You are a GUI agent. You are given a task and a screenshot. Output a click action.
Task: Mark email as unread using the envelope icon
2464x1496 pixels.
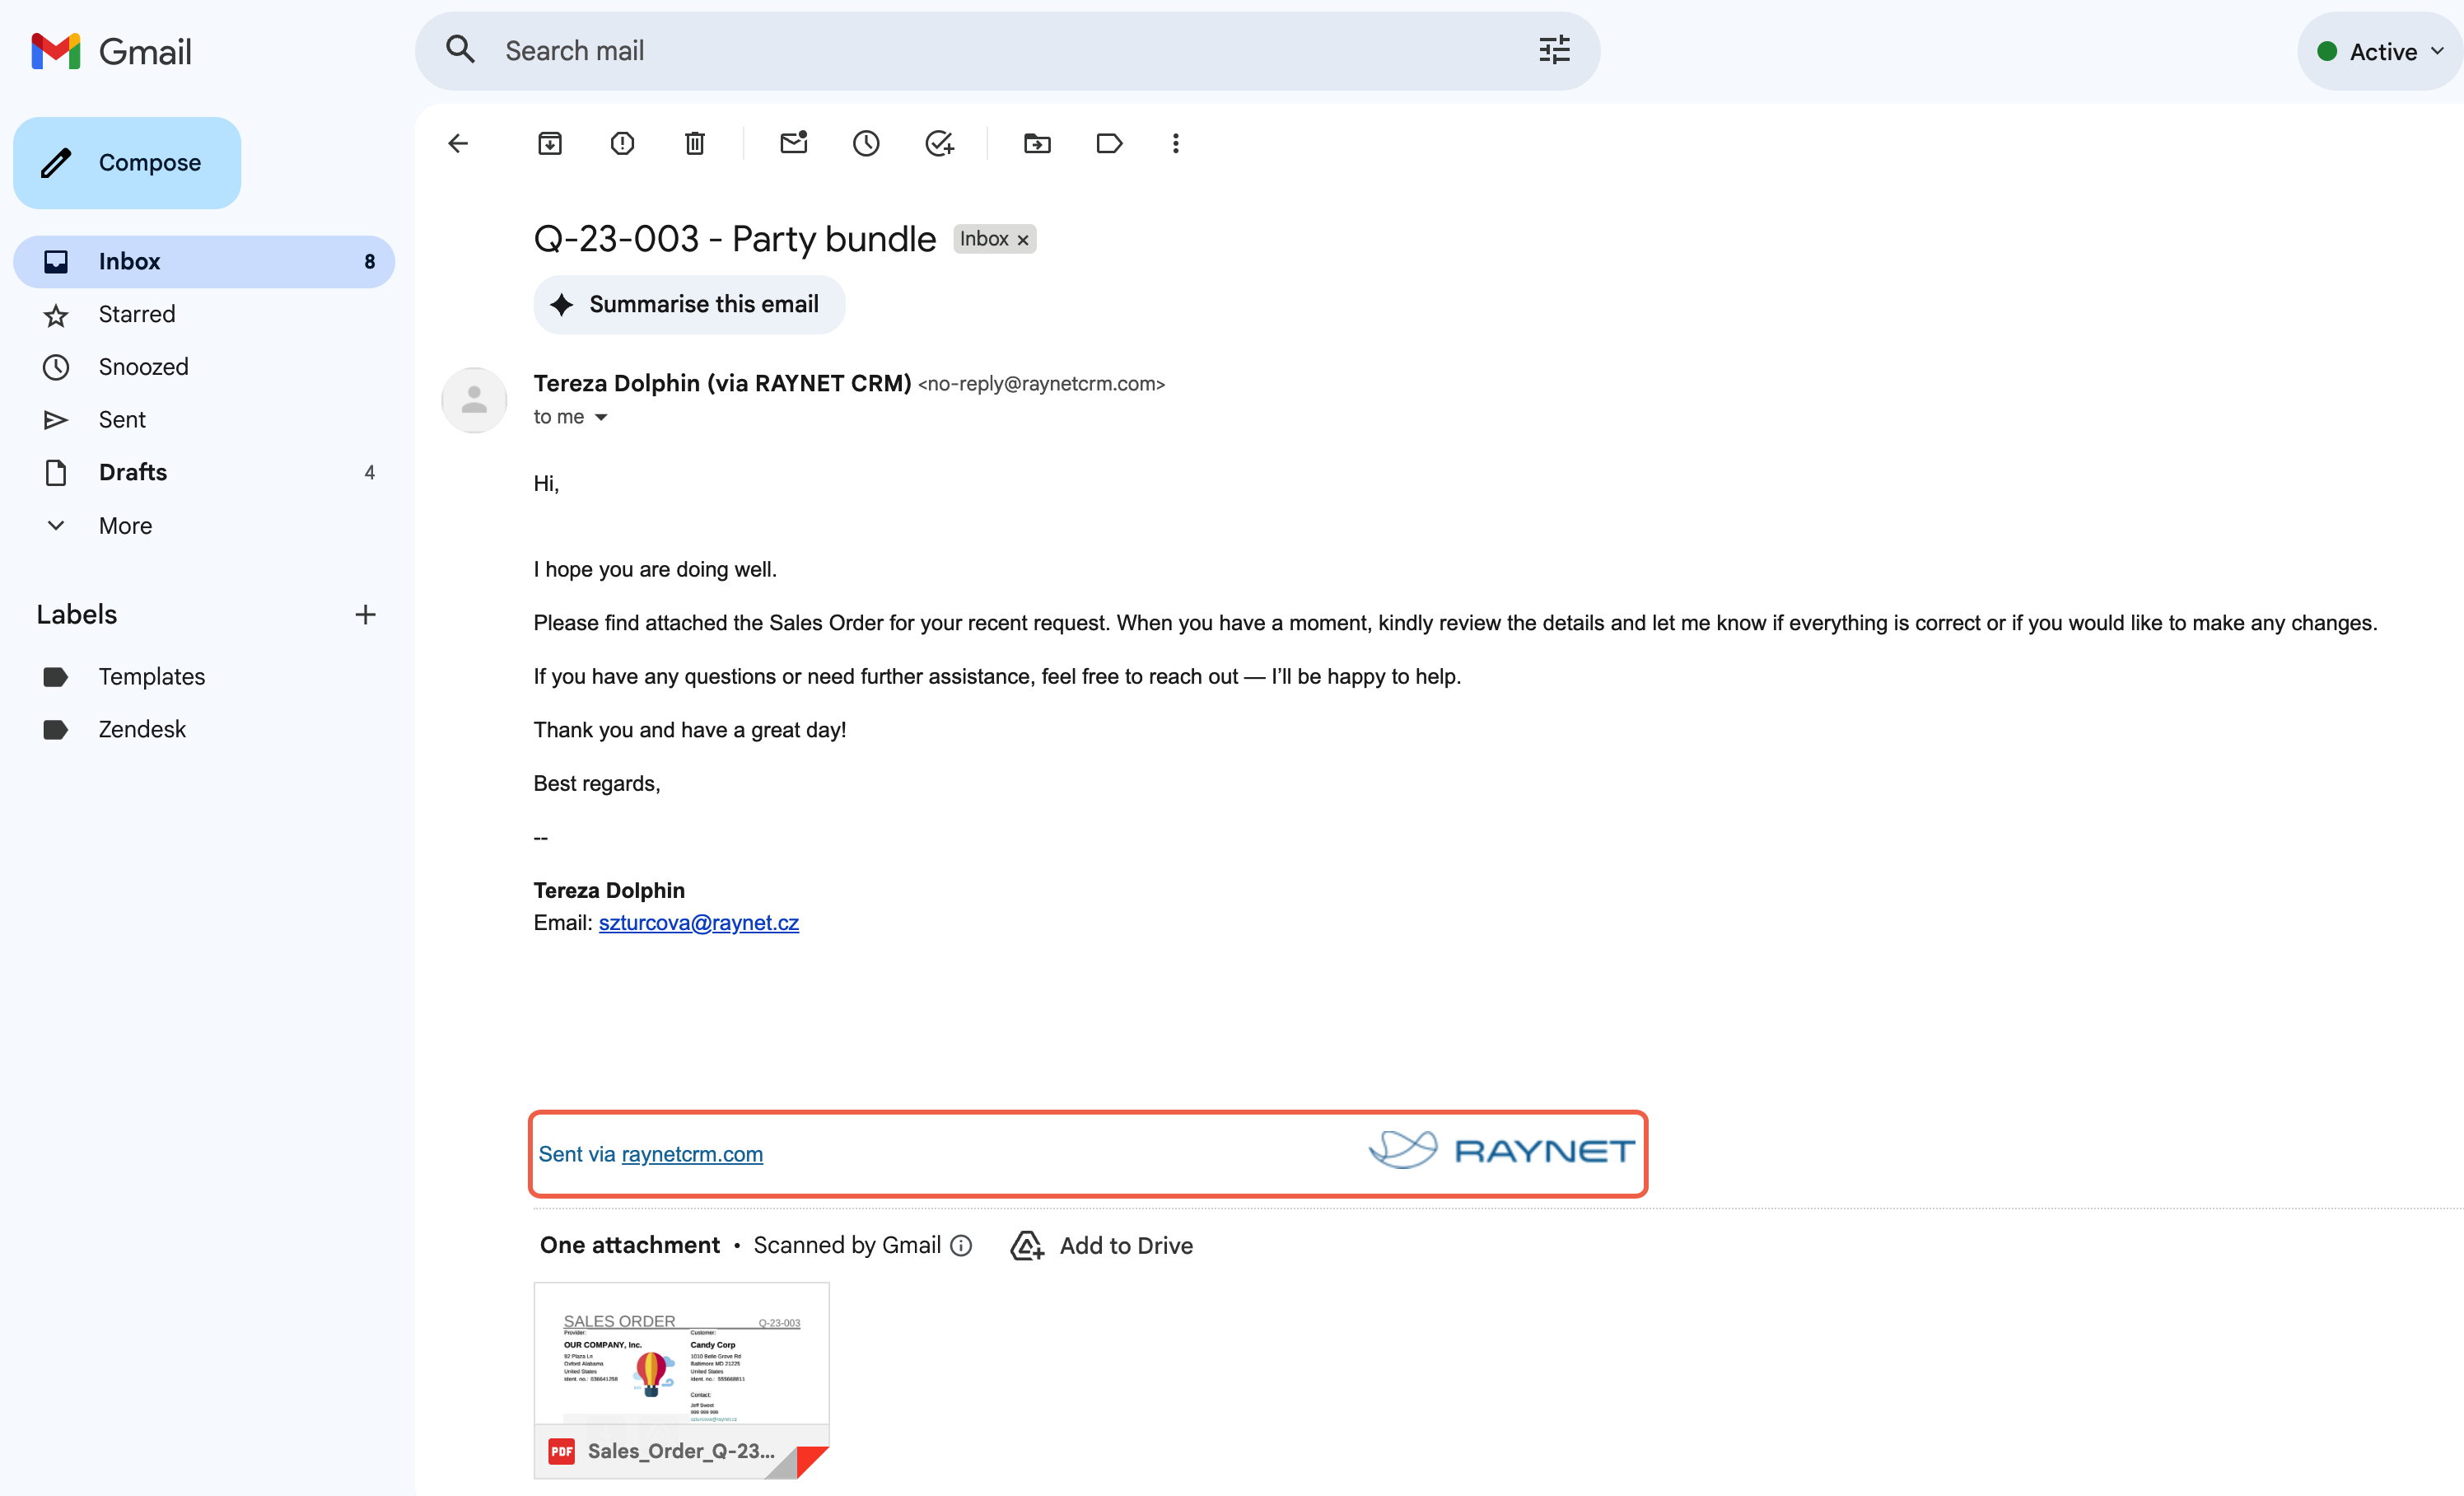[794, 143]
